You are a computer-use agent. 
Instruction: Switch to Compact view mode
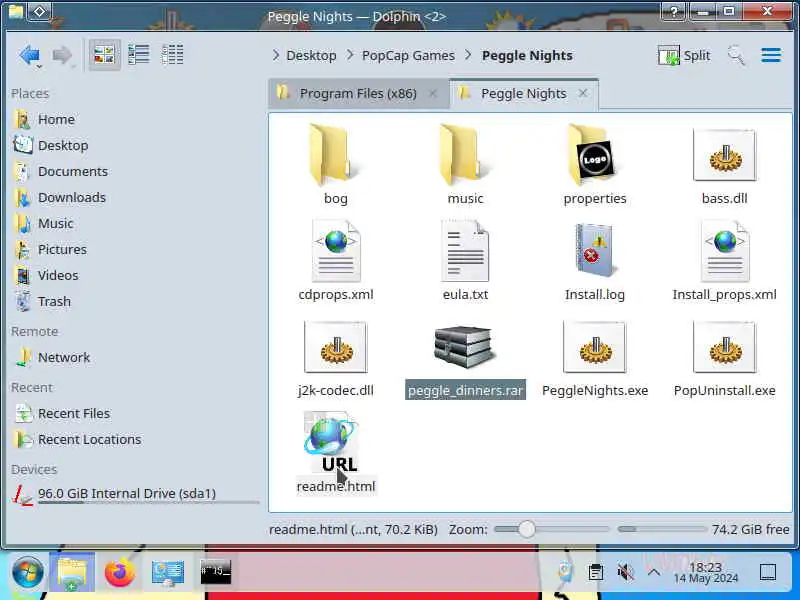click(x=139, y=55)
